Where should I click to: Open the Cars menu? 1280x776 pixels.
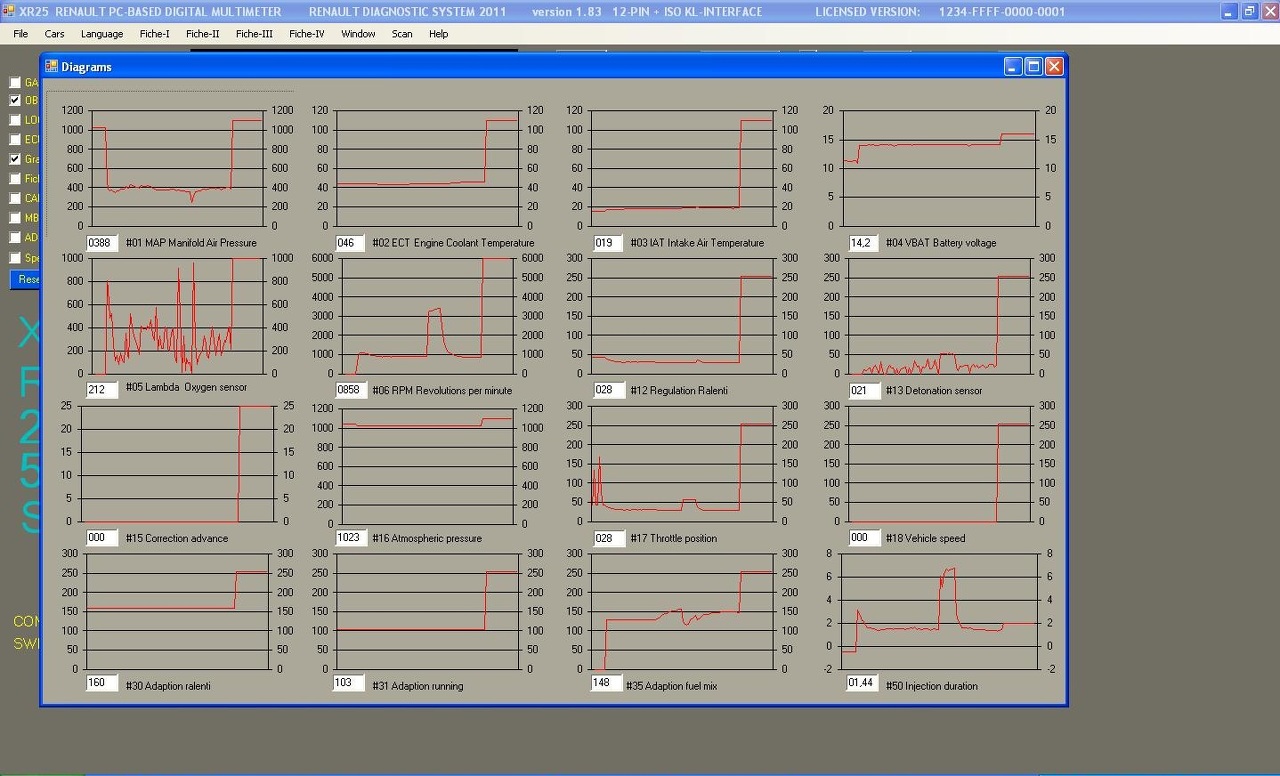coord(54,34)
